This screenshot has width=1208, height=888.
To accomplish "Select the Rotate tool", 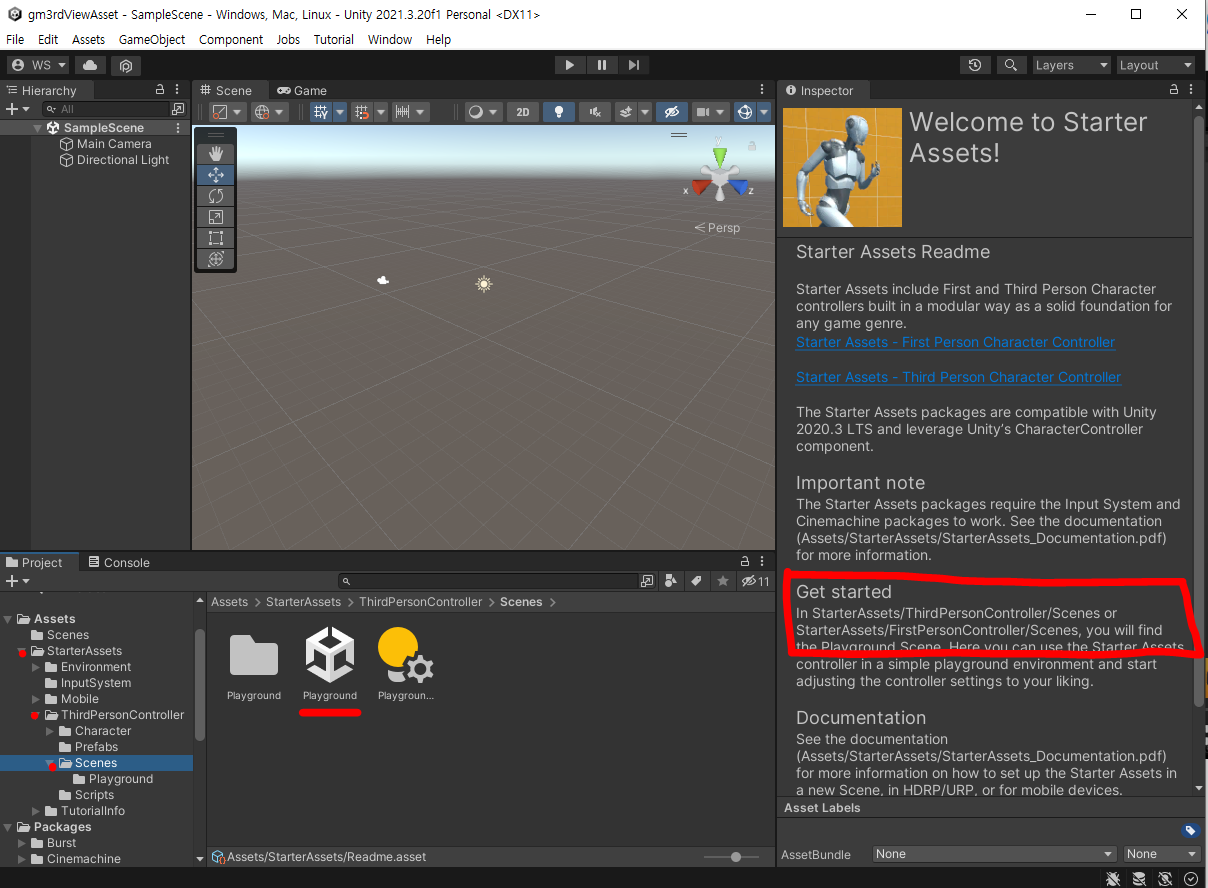I will 215,196.
